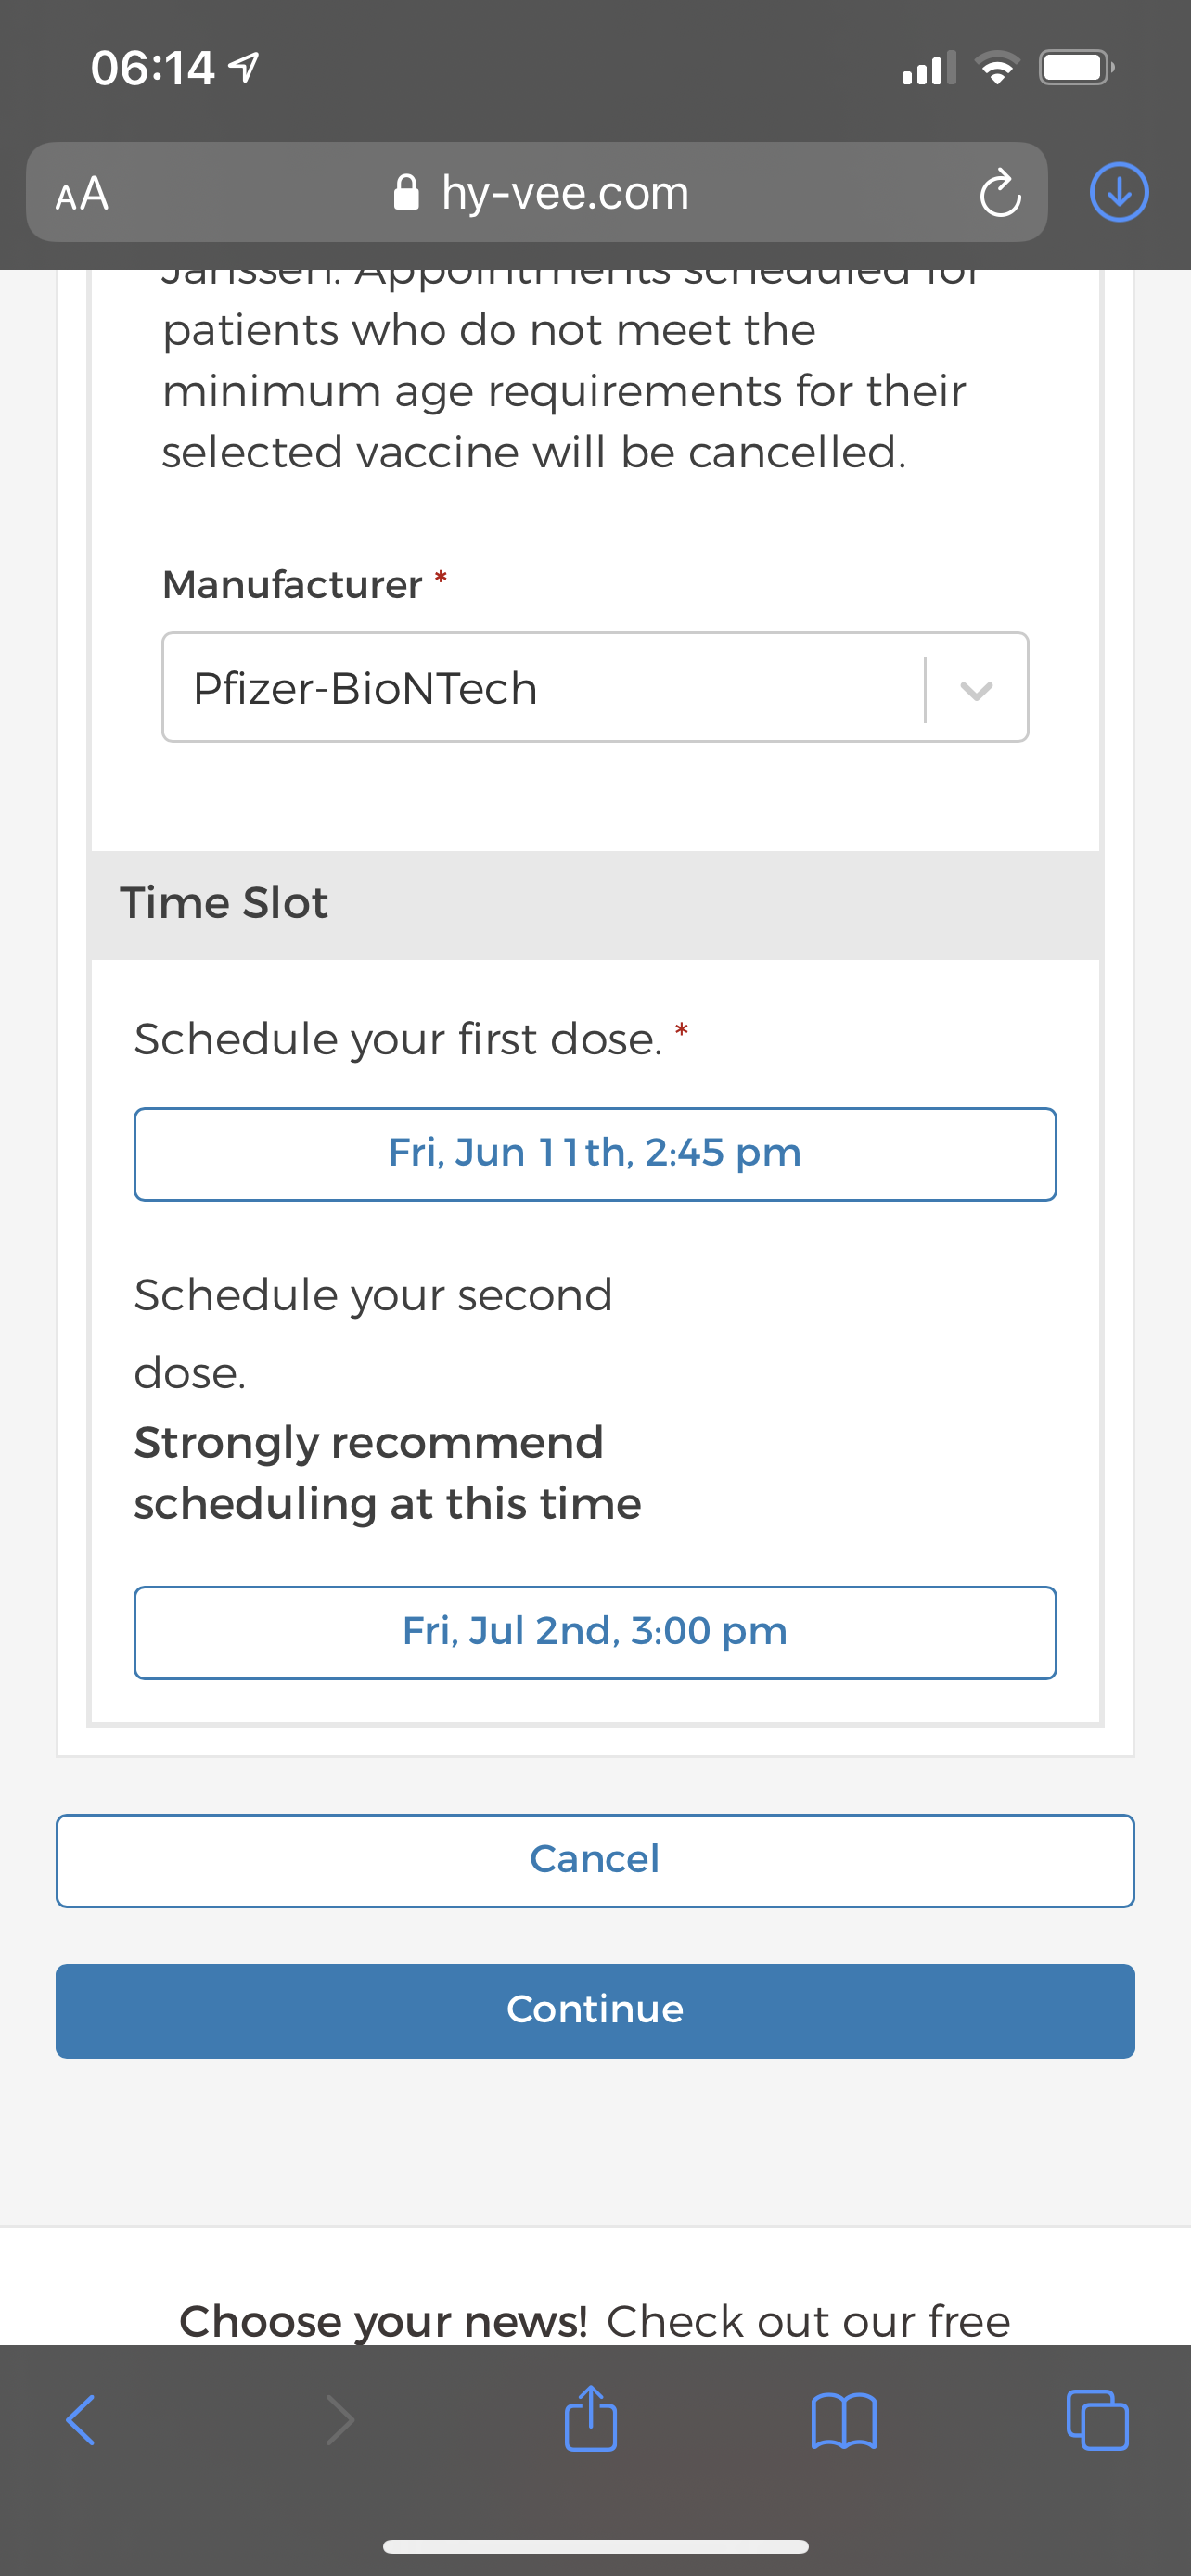Open the Safari downloads icon
Image resolution: width=1191 pixels, height=2576 pixels.
[1119, 192]
